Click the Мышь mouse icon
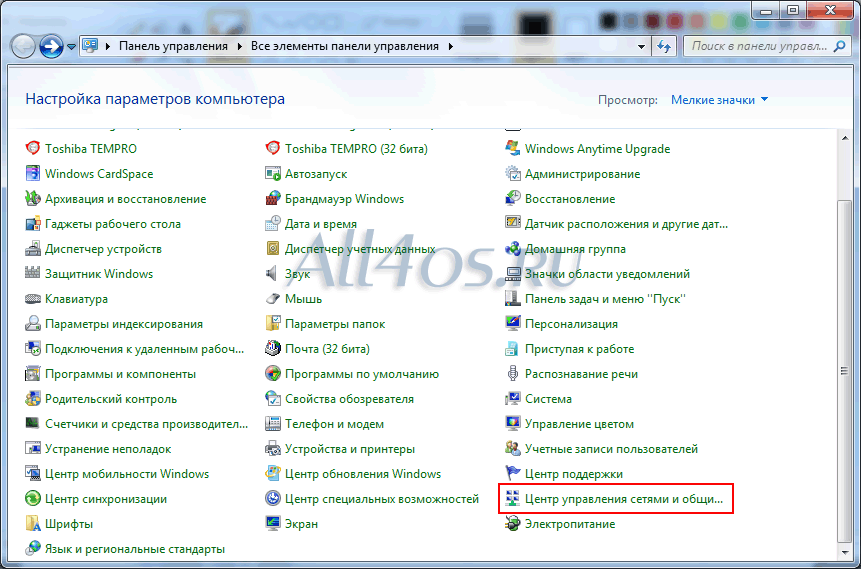The width and height of the screenshot is (861, 569). click(273, 299)
